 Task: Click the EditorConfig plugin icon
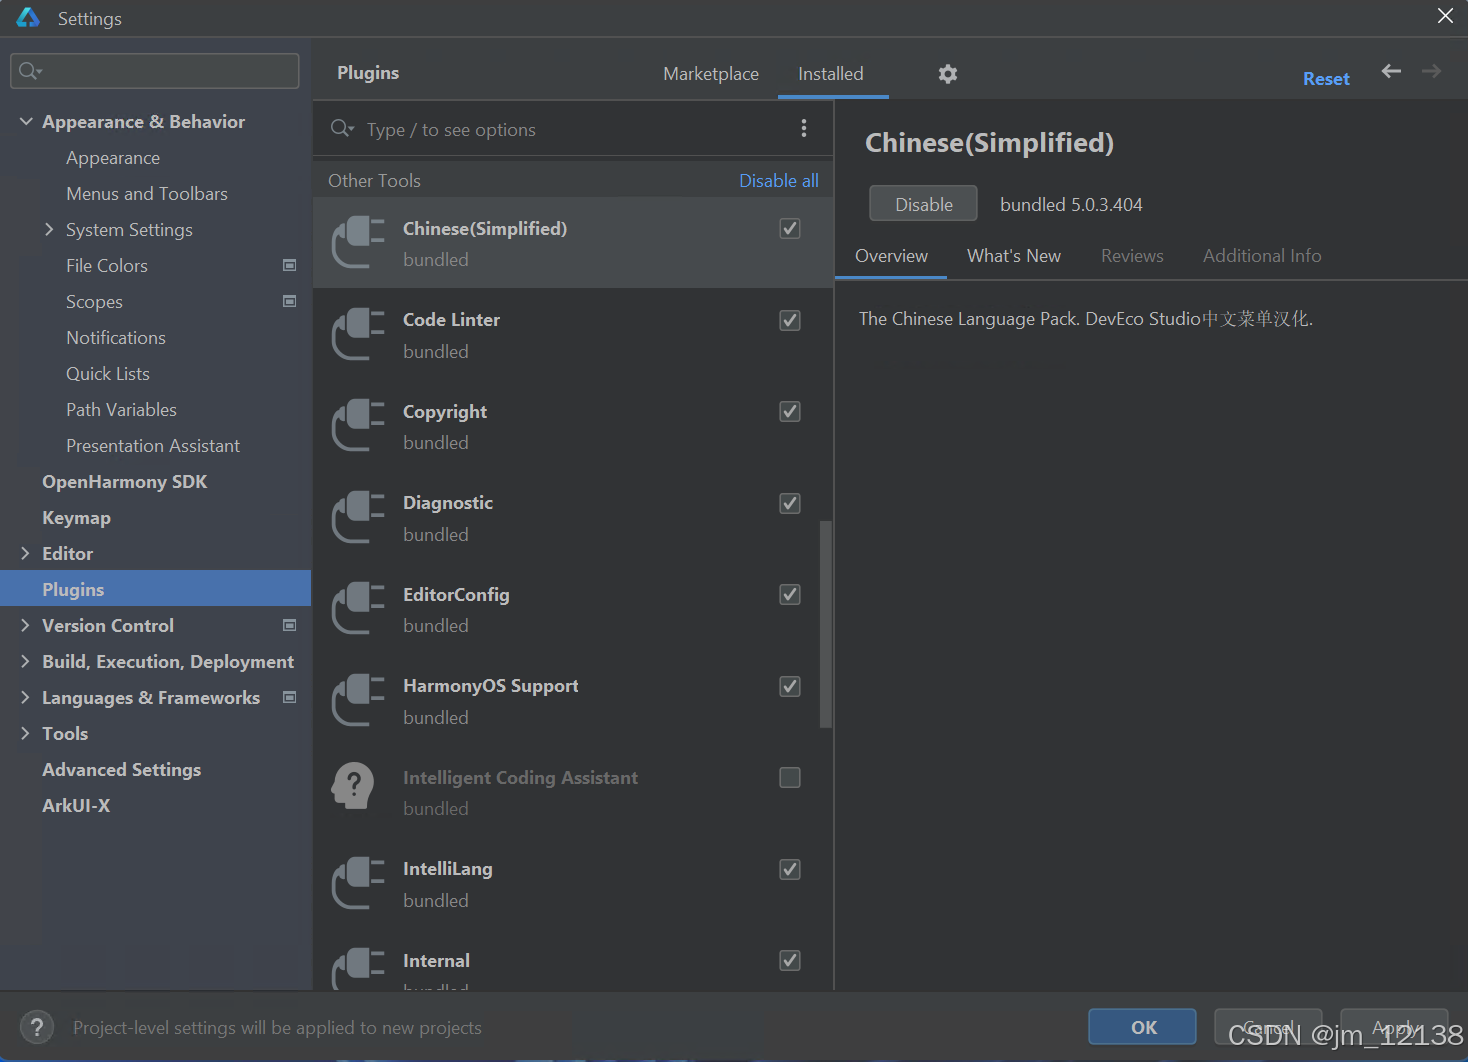(358, 609)
